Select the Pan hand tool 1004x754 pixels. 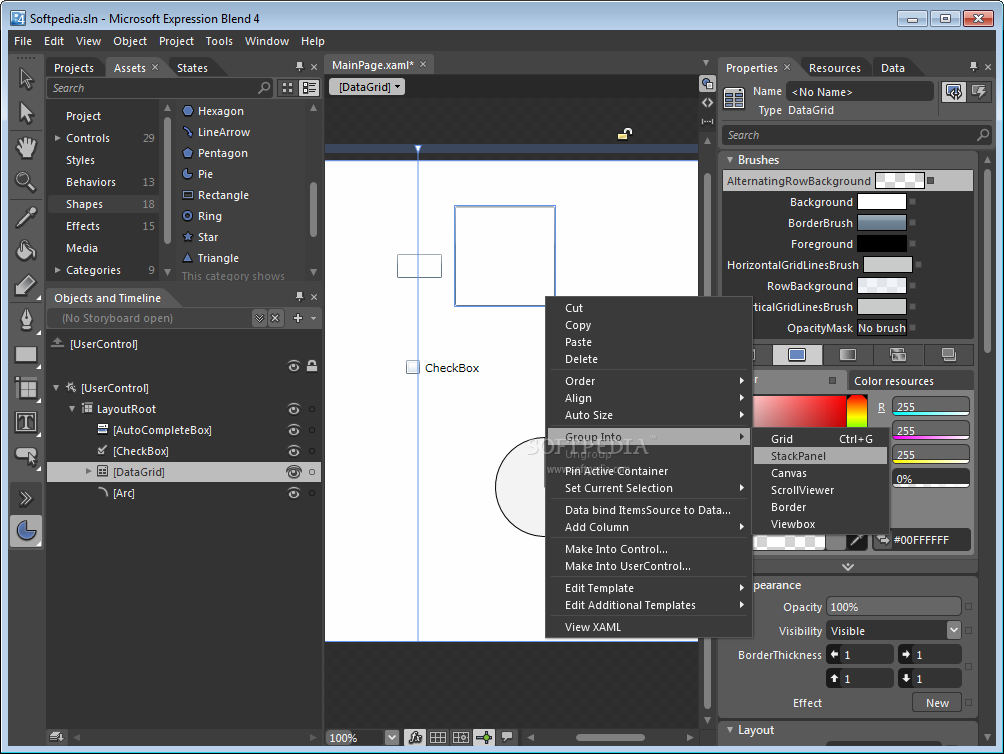pos(26,148)
